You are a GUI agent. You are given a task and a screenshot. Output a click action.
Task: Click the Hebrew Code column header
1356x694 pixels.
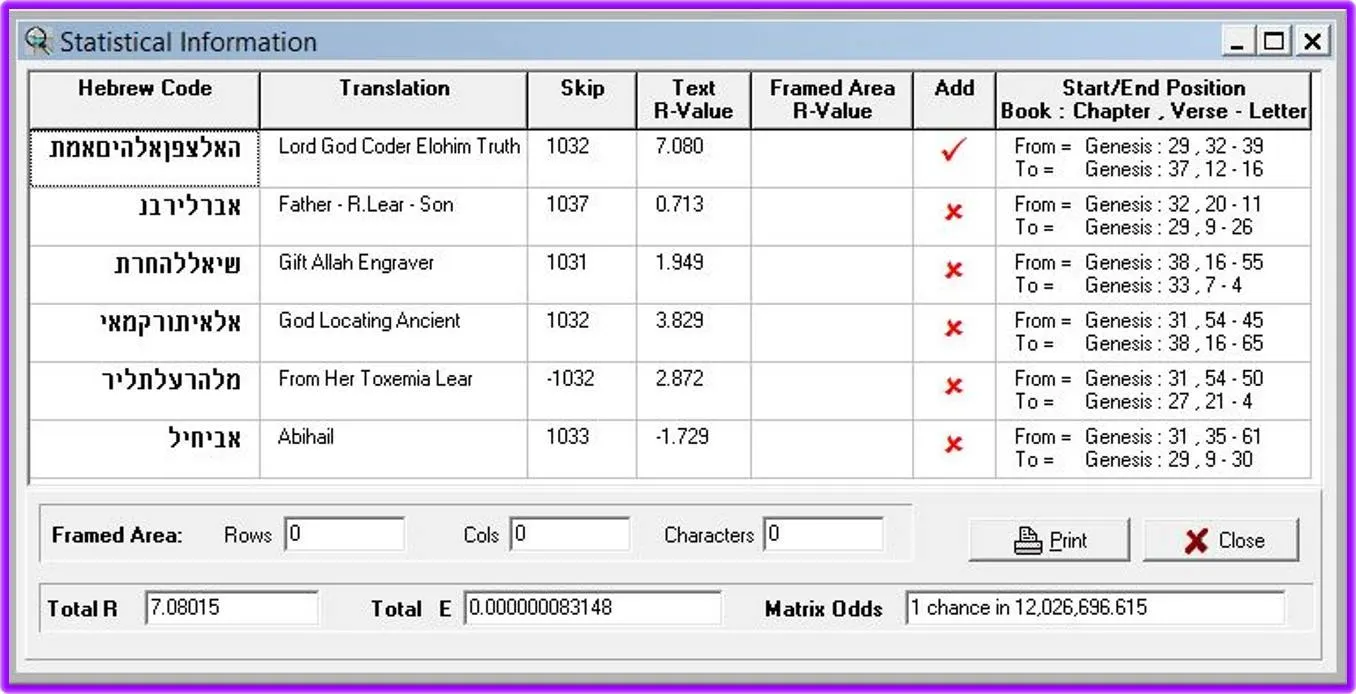click(x=145, y=100)
